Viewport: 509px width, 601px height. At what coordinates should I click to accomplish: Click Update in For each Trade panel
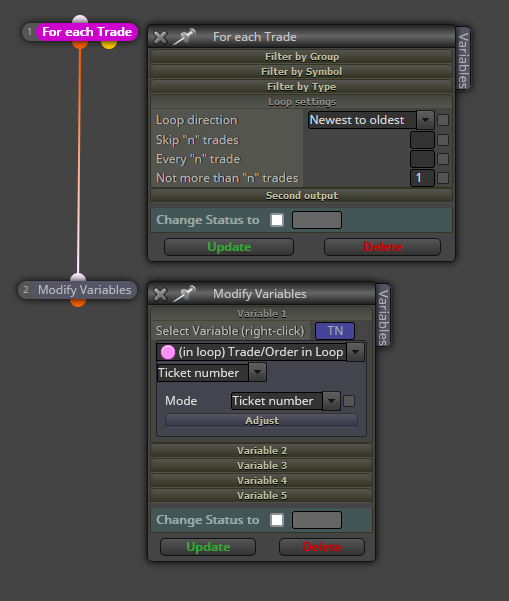coord(229,247)
